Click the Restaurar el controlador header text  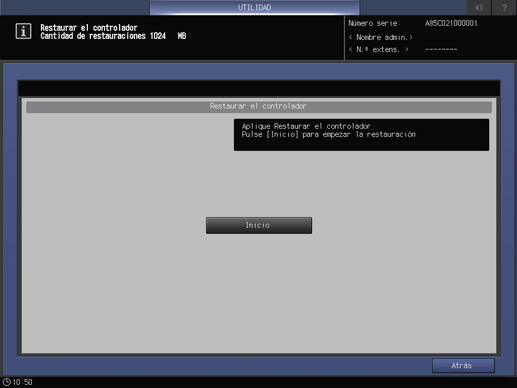(x=89, y=28)
